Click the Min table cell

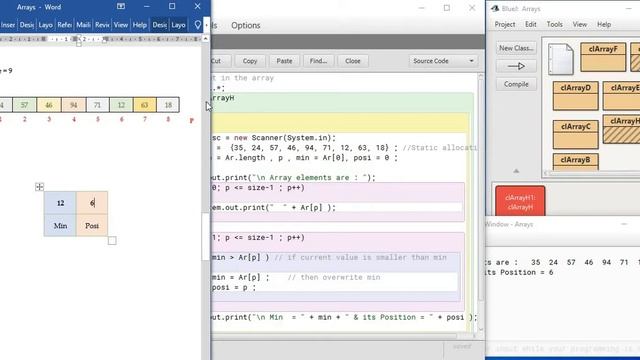(x=60, y=225)
